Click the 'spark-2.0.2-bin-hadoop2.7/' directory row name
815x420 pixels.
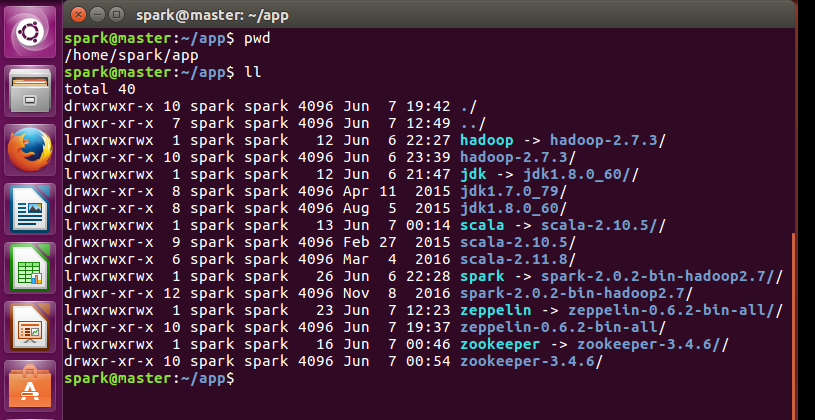click(577, 293)
